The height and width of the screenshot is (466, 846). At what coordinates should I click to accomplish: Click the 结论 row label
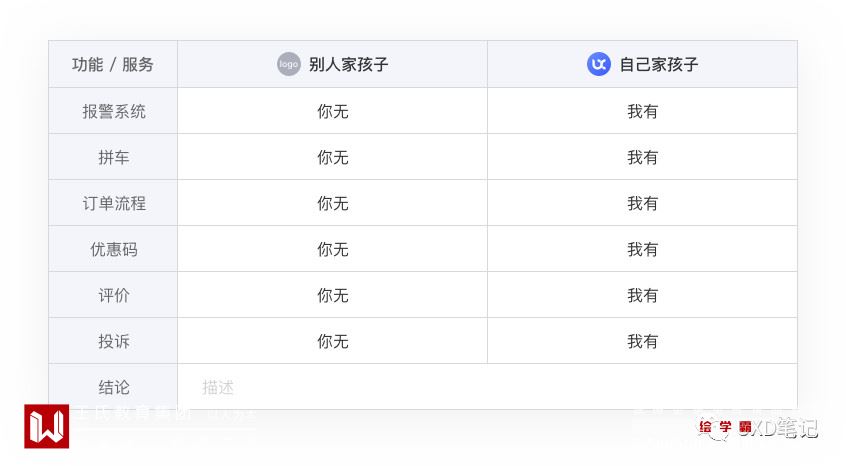(x=114, y=387)
